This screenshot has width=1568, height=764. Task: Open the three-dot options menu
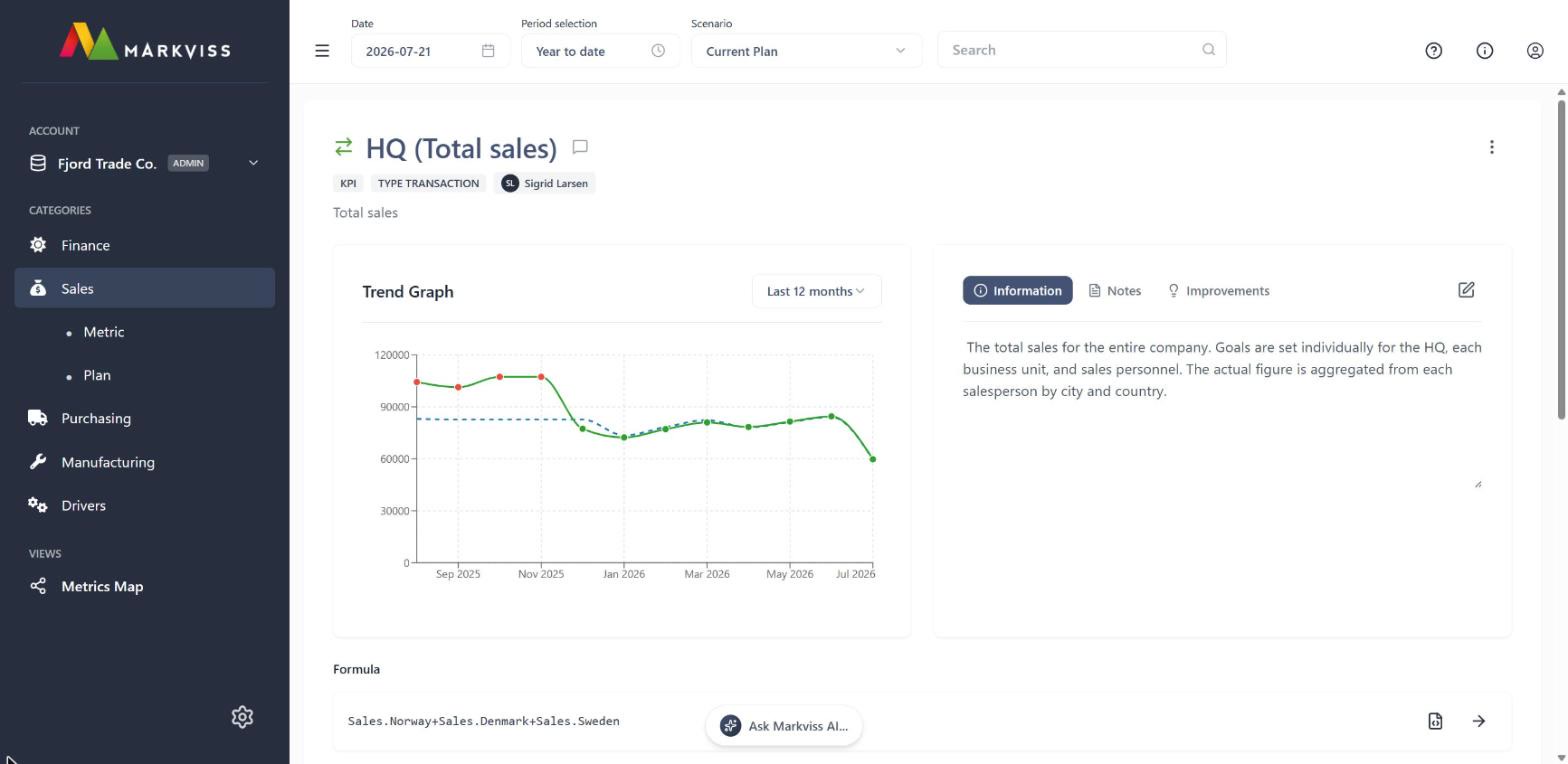coord(1492,147)
